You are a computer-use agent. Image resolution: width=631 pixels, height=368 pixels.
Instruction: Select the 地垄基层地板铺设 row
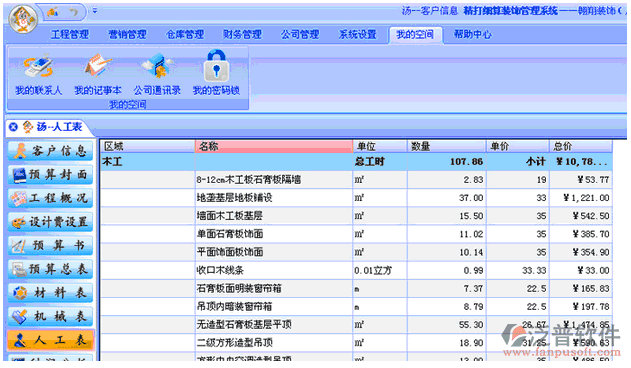pyautogui.click(x=356, y=198)
